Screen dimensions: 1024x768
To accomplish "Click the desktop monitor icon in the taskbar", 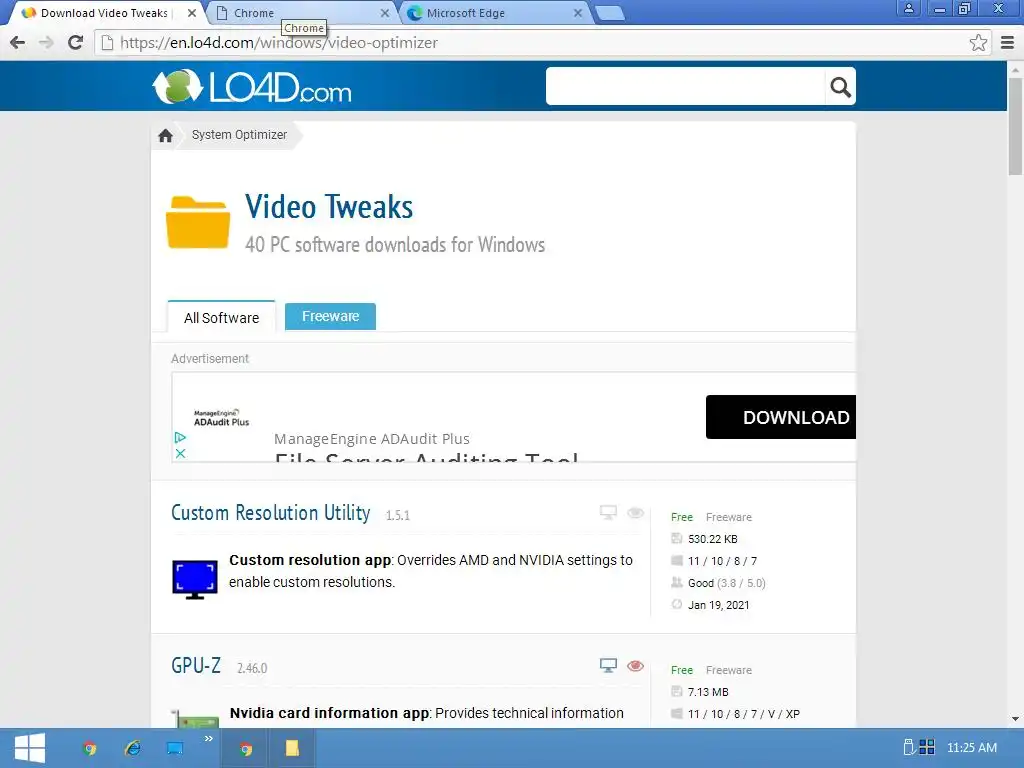I will click(x=175, y=748).
